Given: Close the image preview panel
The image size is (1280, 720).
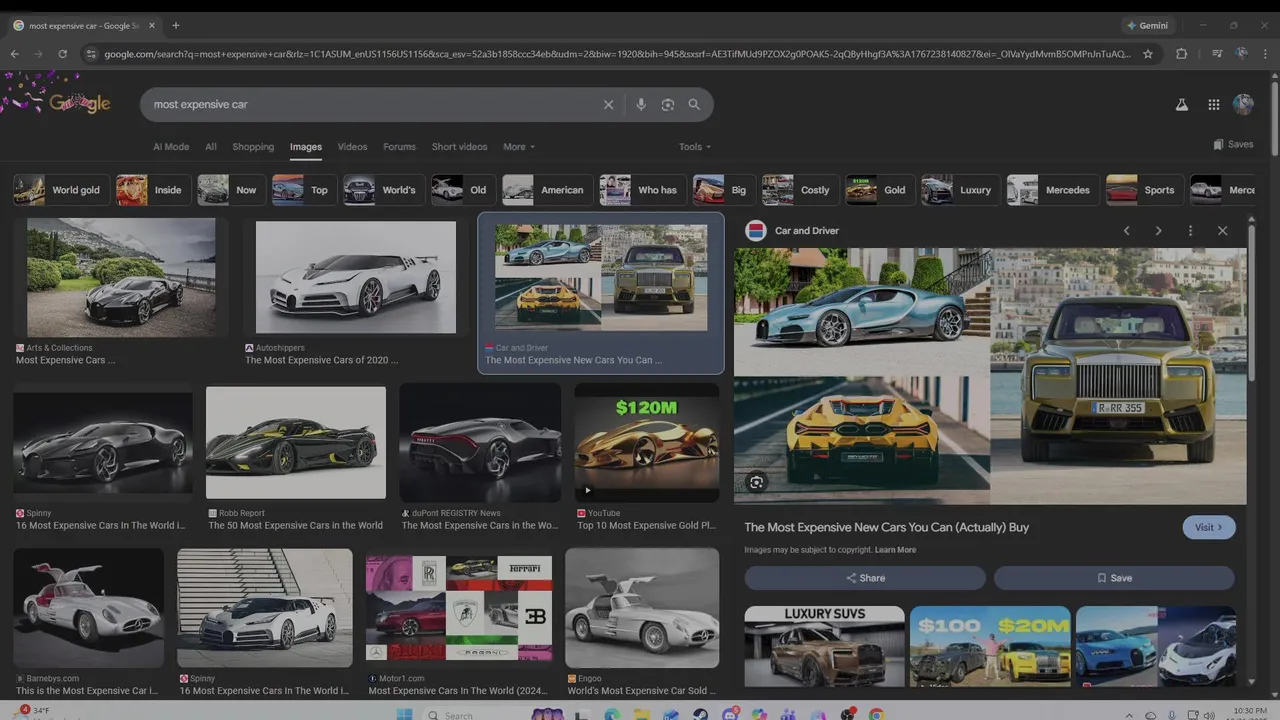Looking at the screenshot, I should pos(1222,231).
